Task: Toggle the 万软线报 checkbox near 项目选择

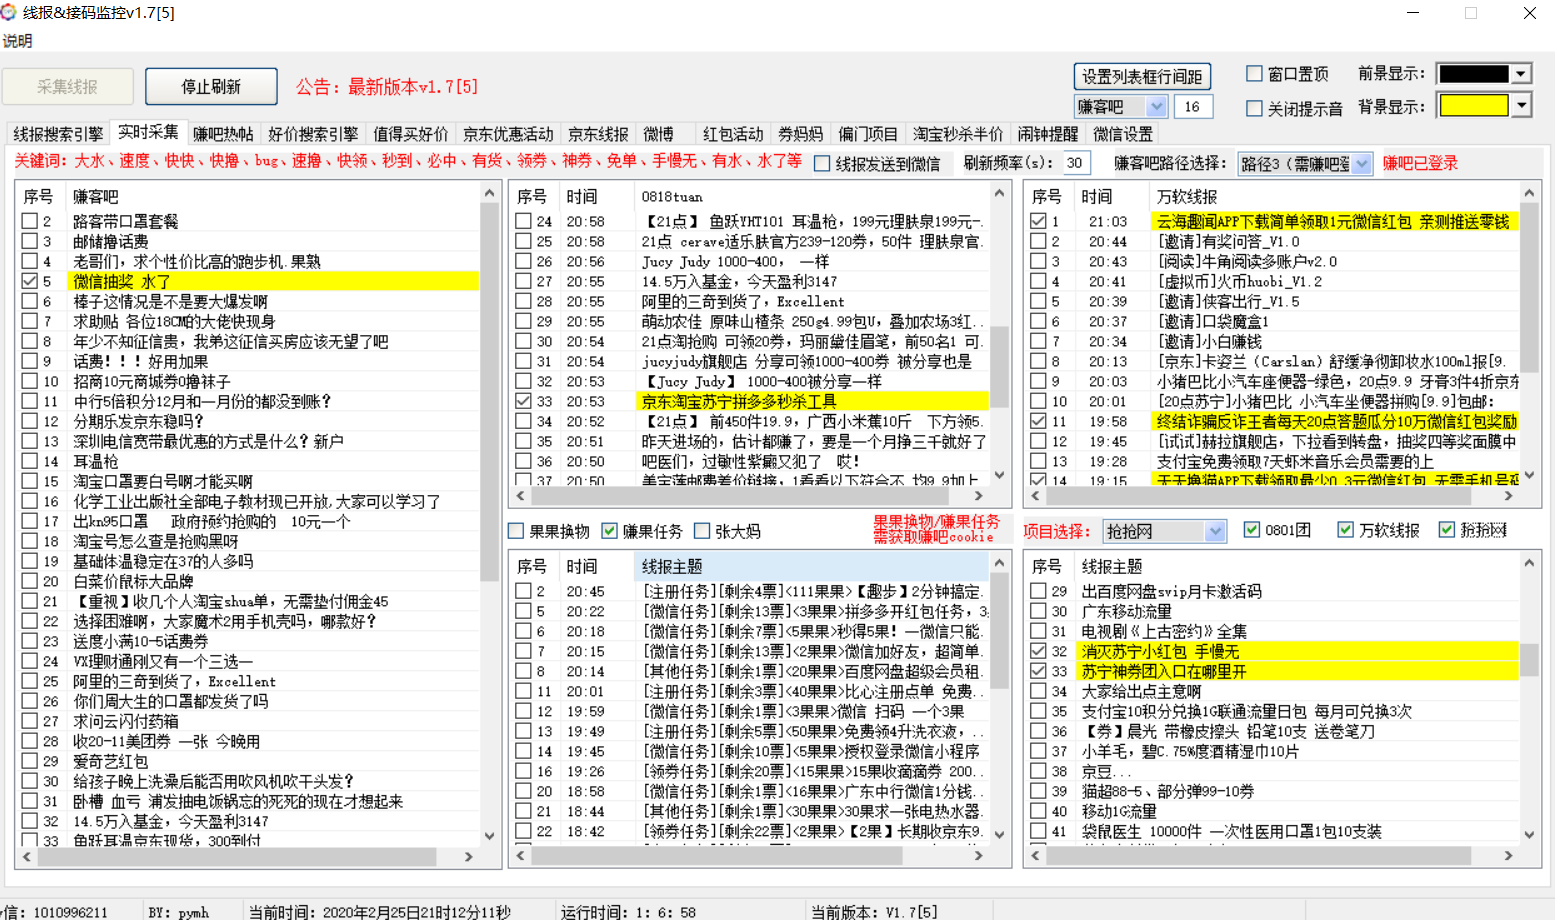Action: [1346, 530]
